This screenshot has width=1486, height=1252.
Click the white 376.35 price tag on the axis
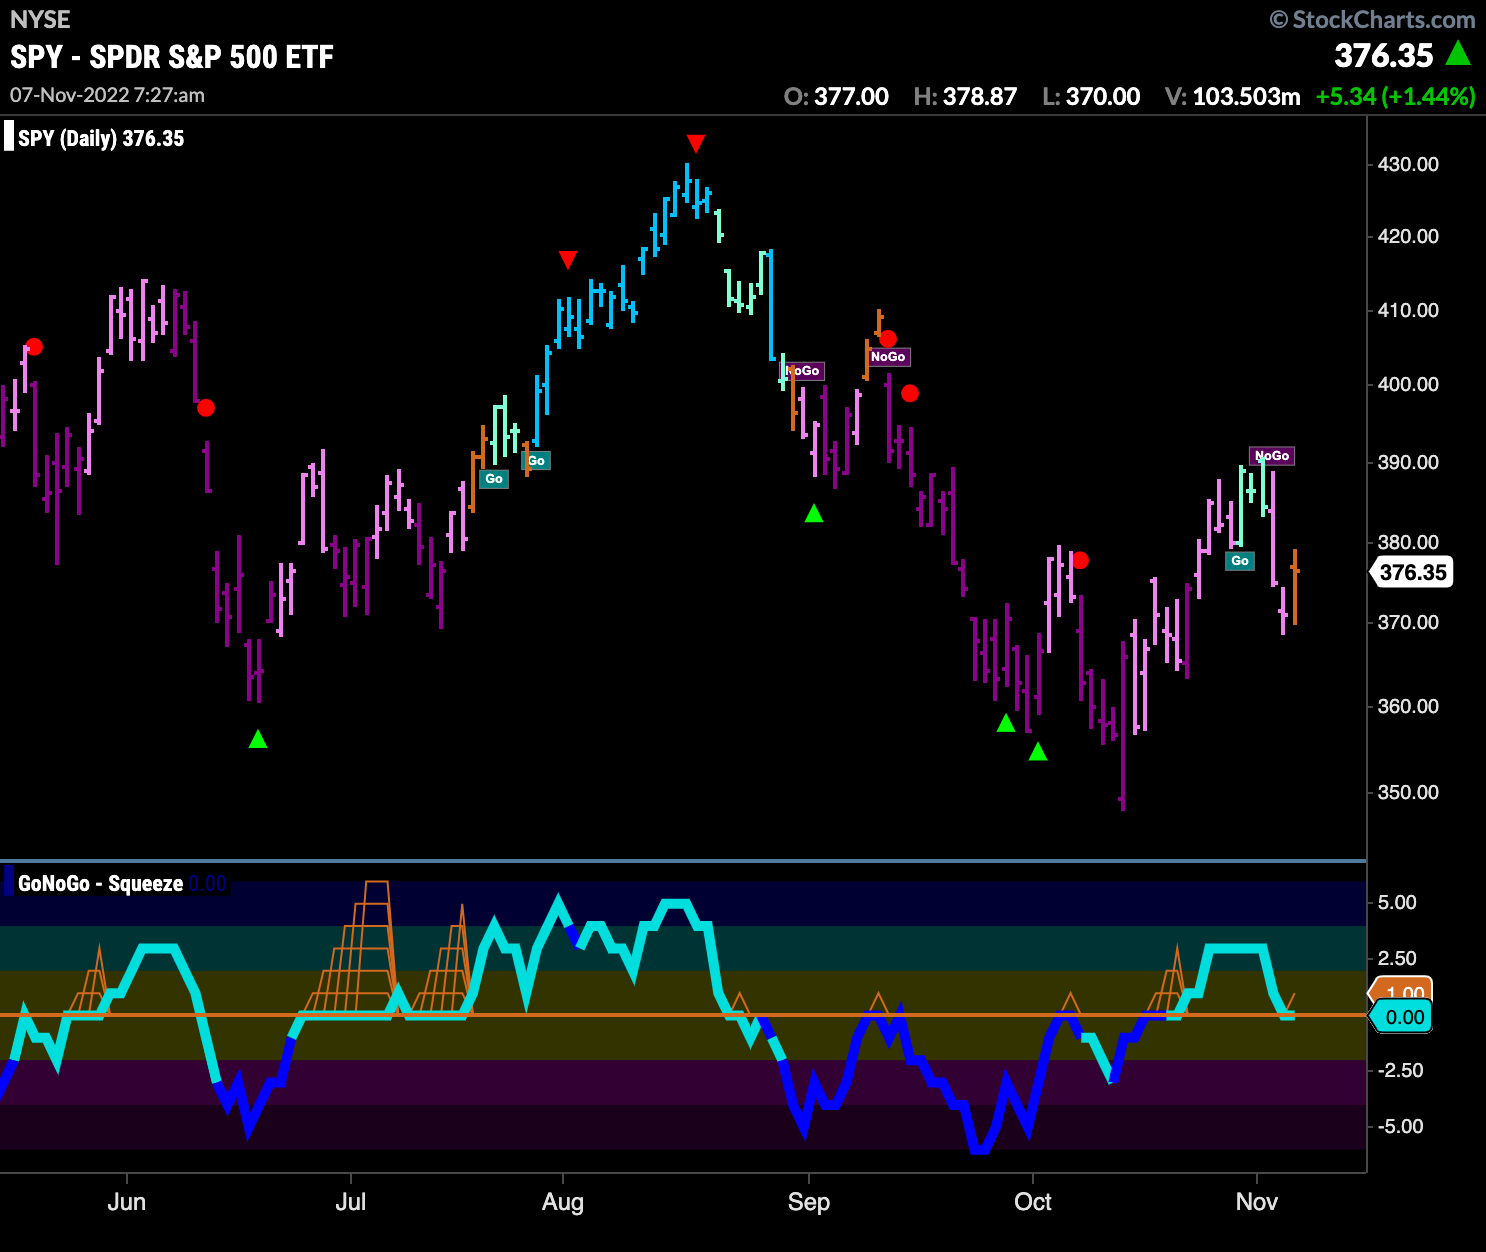point(1411,572)
